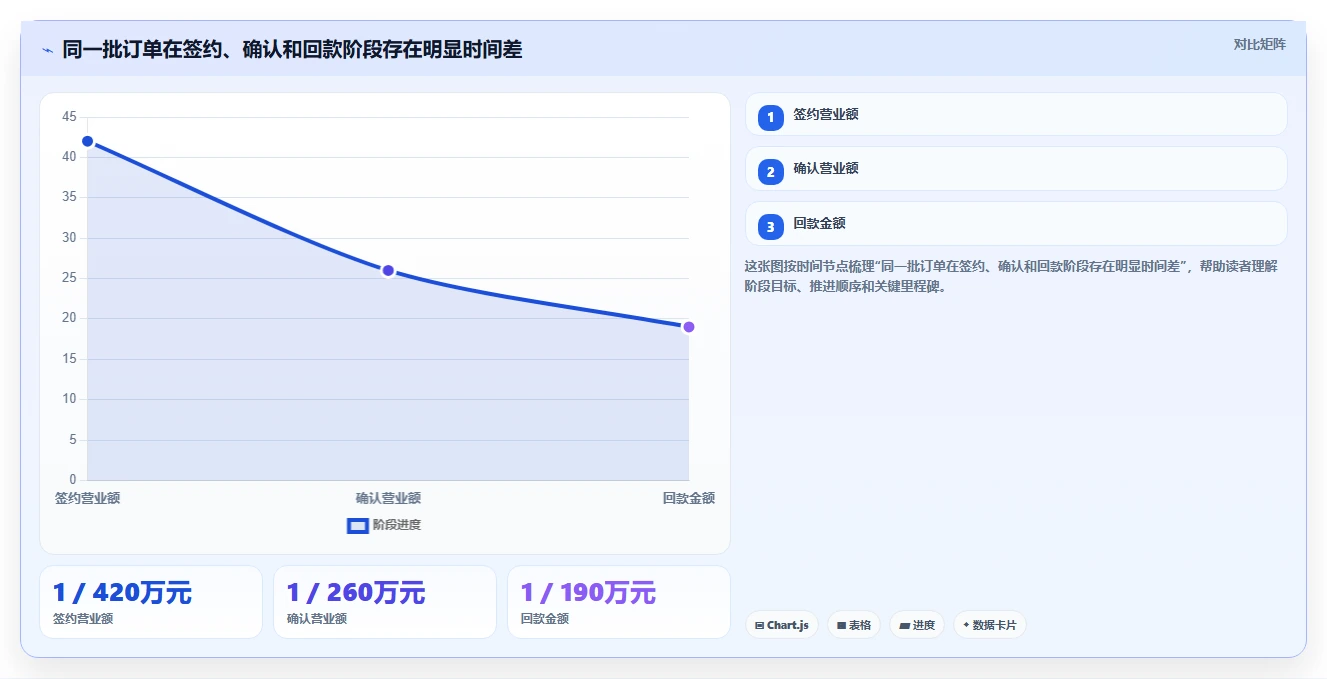Click the 签约营业额 x-axis label

tap(88, 498)
